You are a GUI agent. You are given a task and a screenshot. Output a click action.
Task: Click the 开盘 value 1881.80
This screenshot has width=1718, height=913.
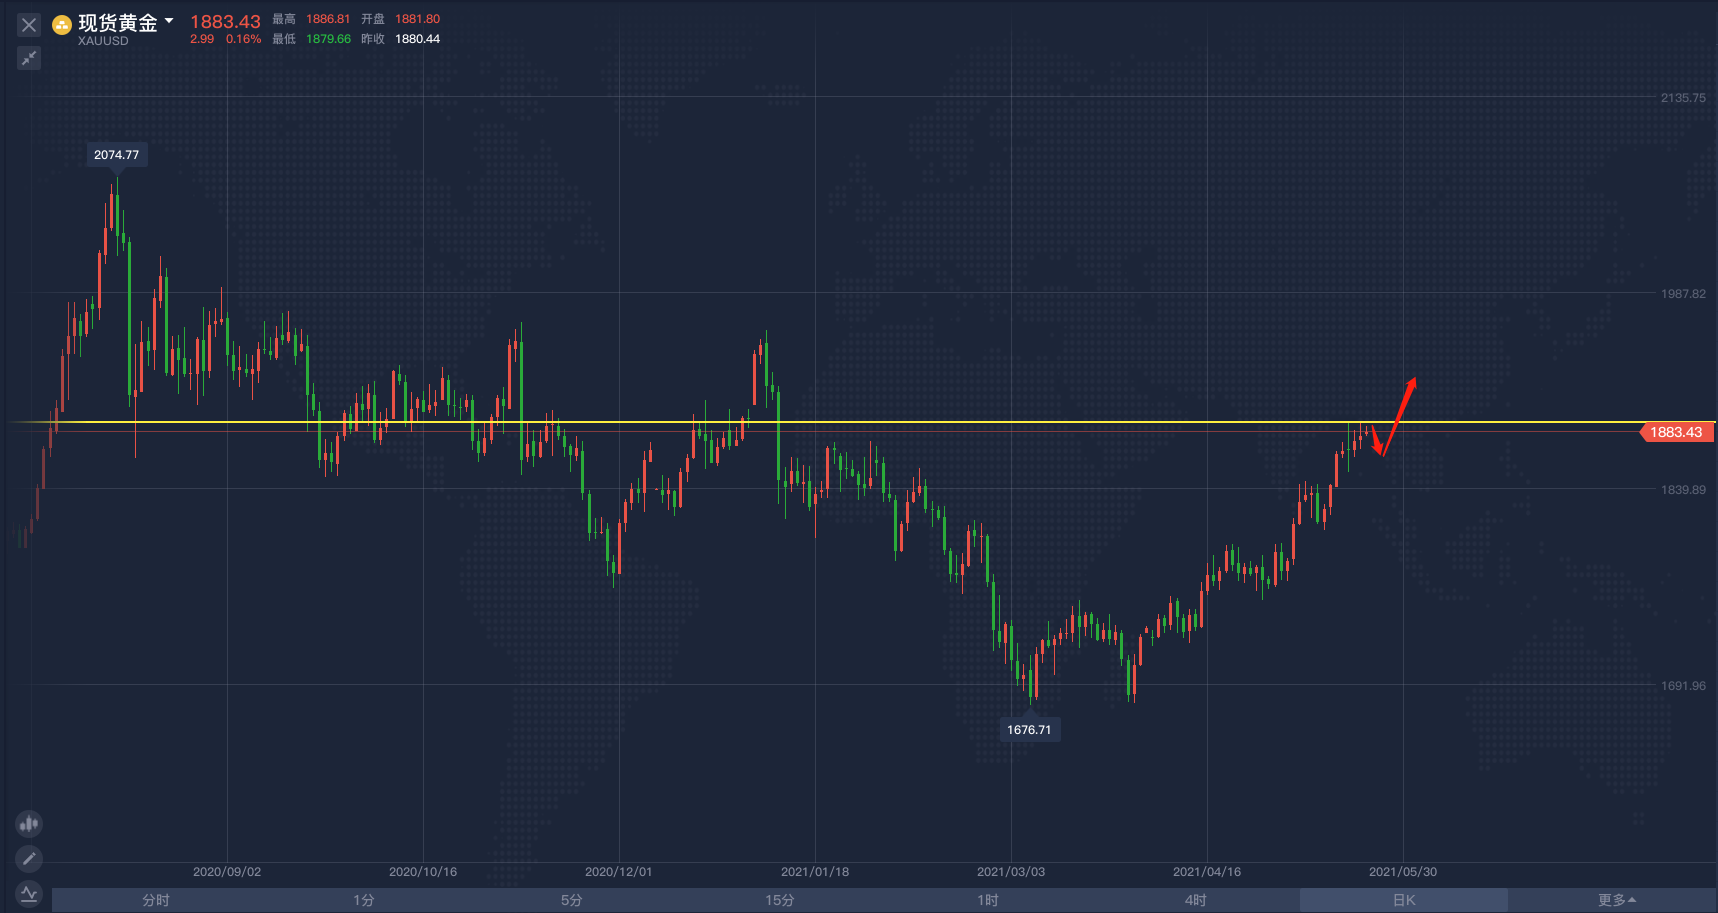pos(417,19)
